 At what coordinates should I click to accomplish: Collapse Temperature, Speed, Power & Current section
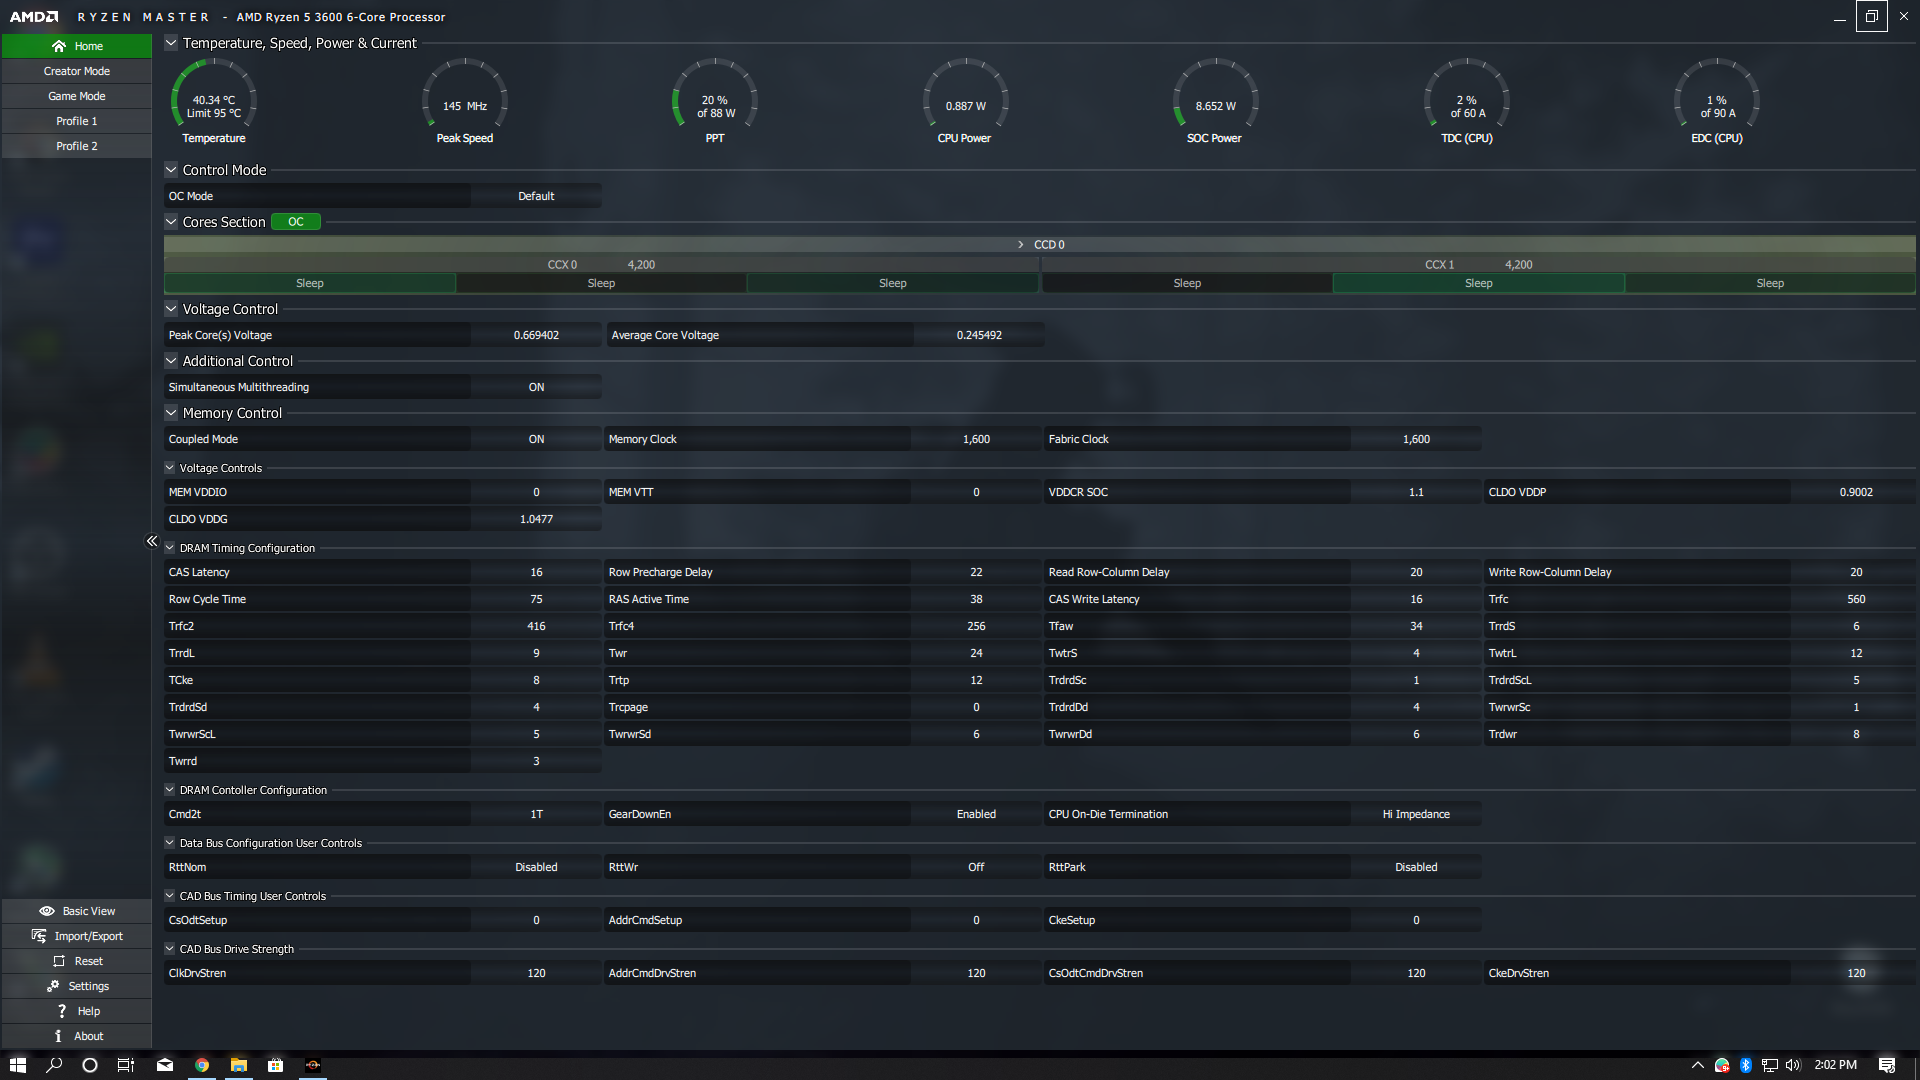coord(171,43)
